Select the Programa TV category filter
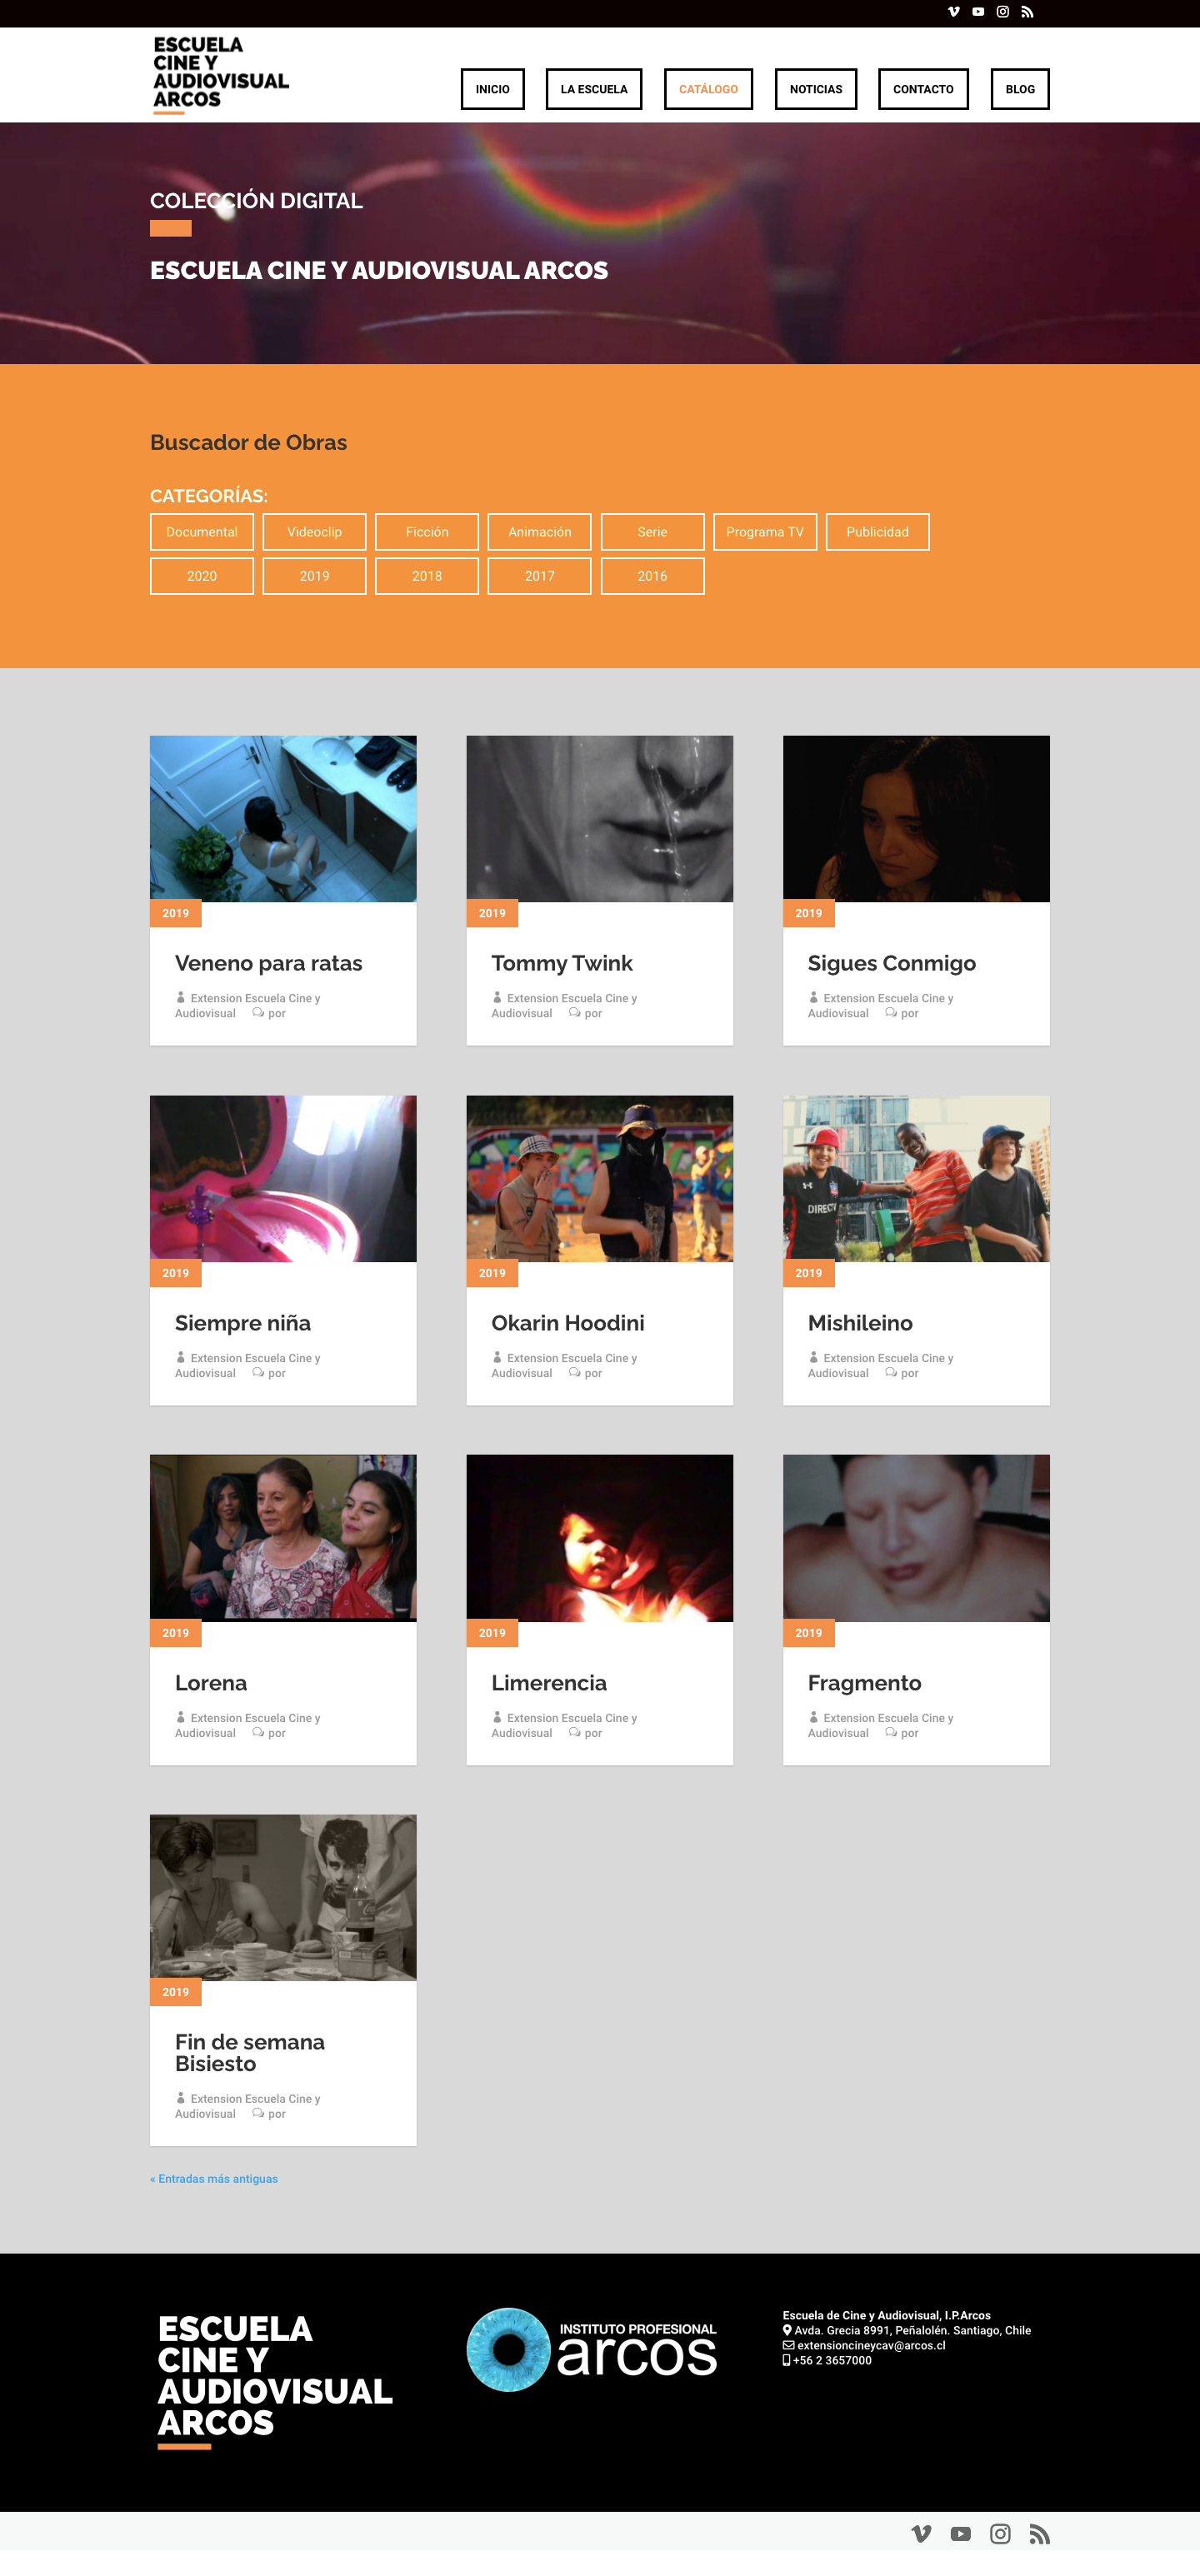The height and width of the screenshot is (2576, 1200). (765, 532)
